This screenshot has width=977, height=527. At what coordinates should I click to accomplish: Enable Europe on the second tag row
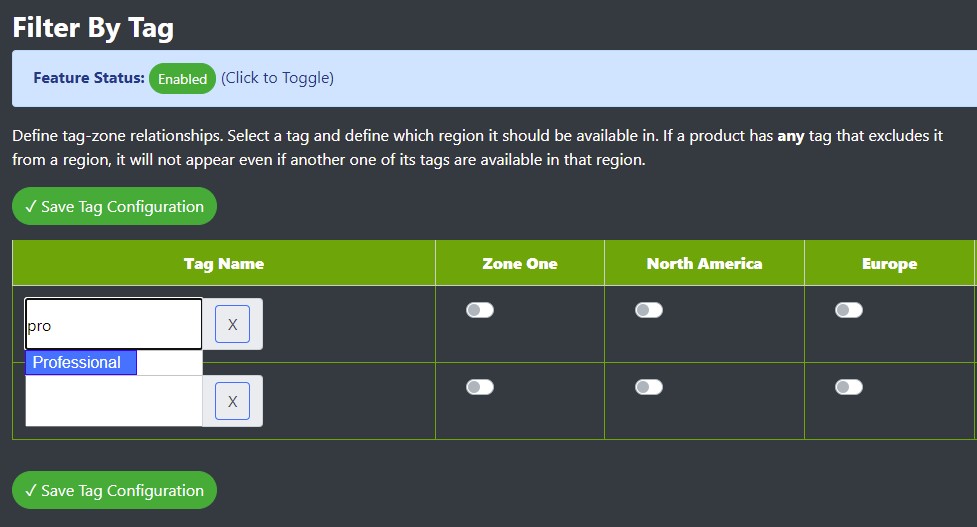coord(849,387)
